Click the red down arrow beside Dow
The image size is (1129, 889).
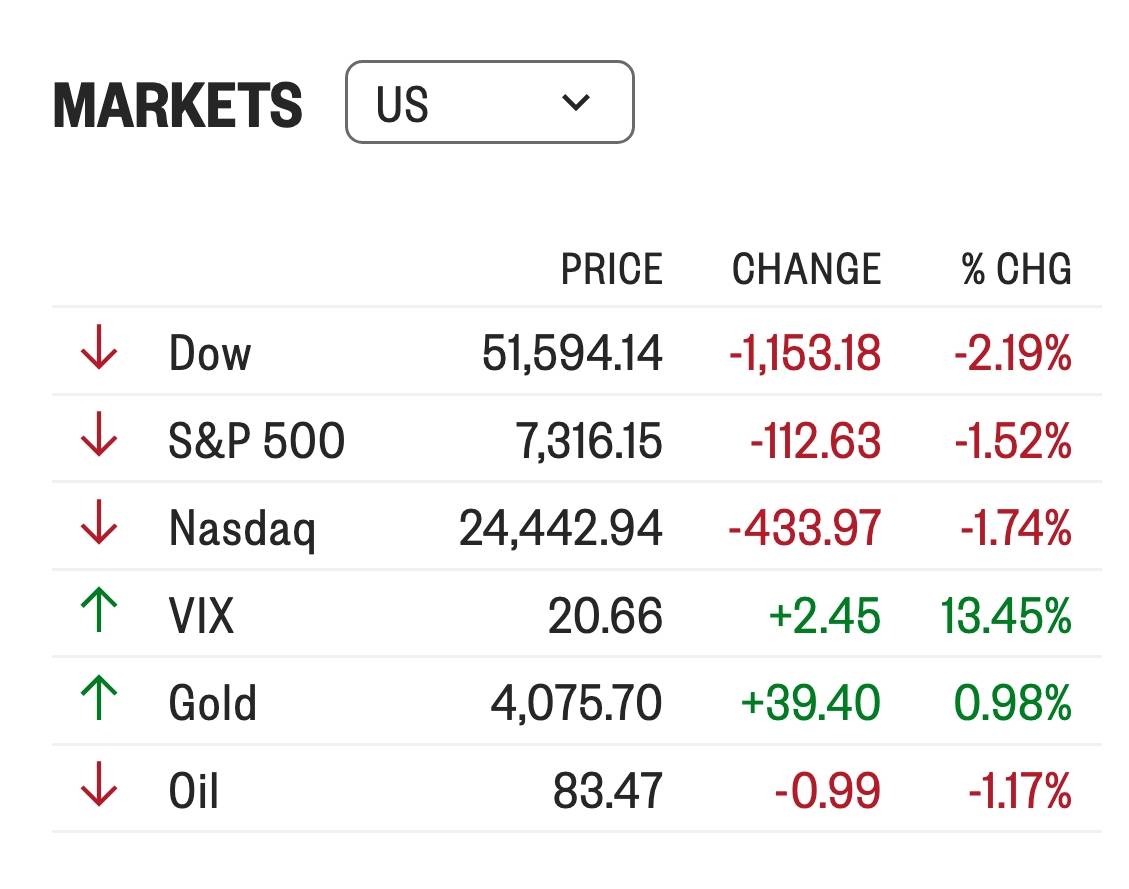coord(99,347)
